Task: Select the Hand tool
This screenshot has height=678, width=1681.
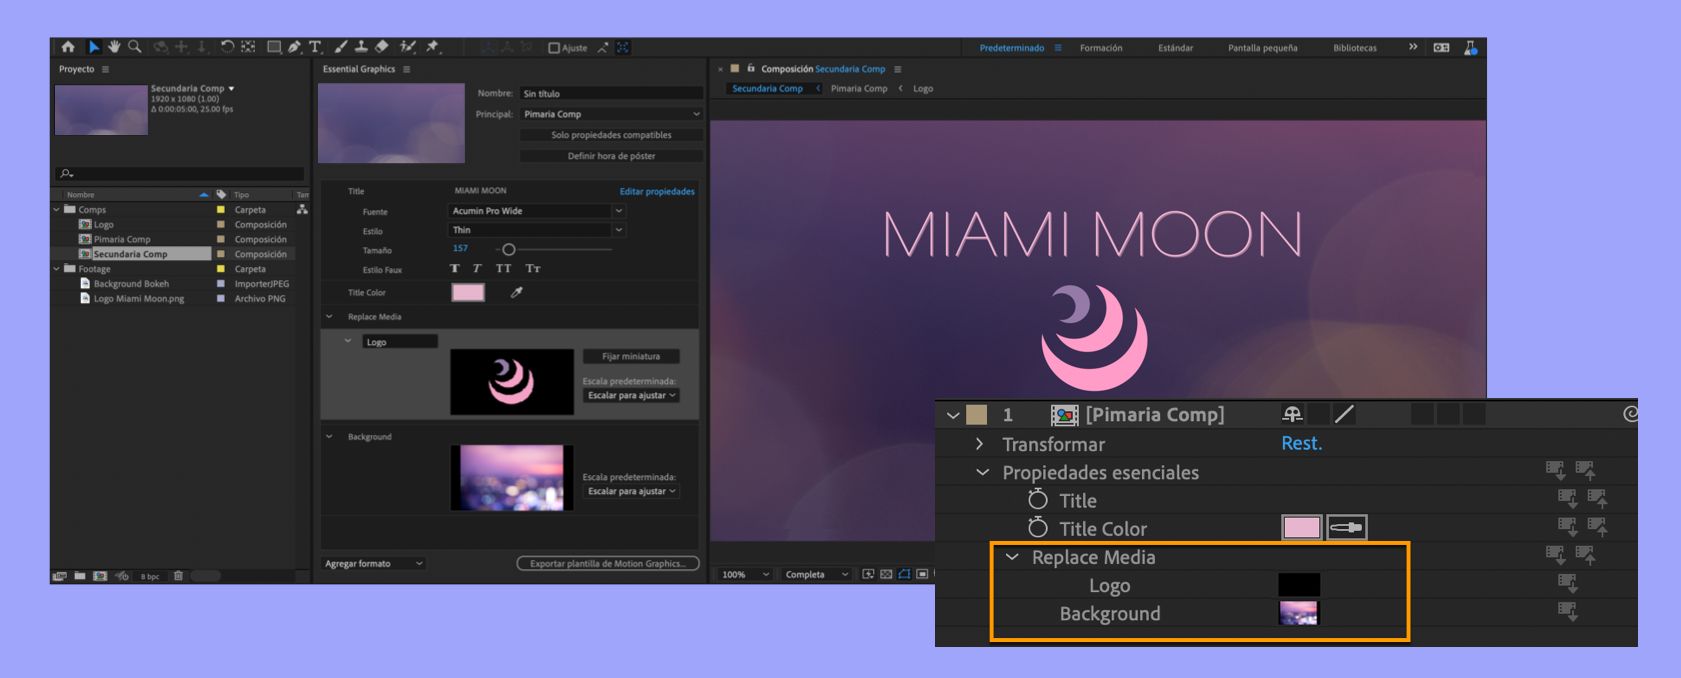Action: point(114,47)
